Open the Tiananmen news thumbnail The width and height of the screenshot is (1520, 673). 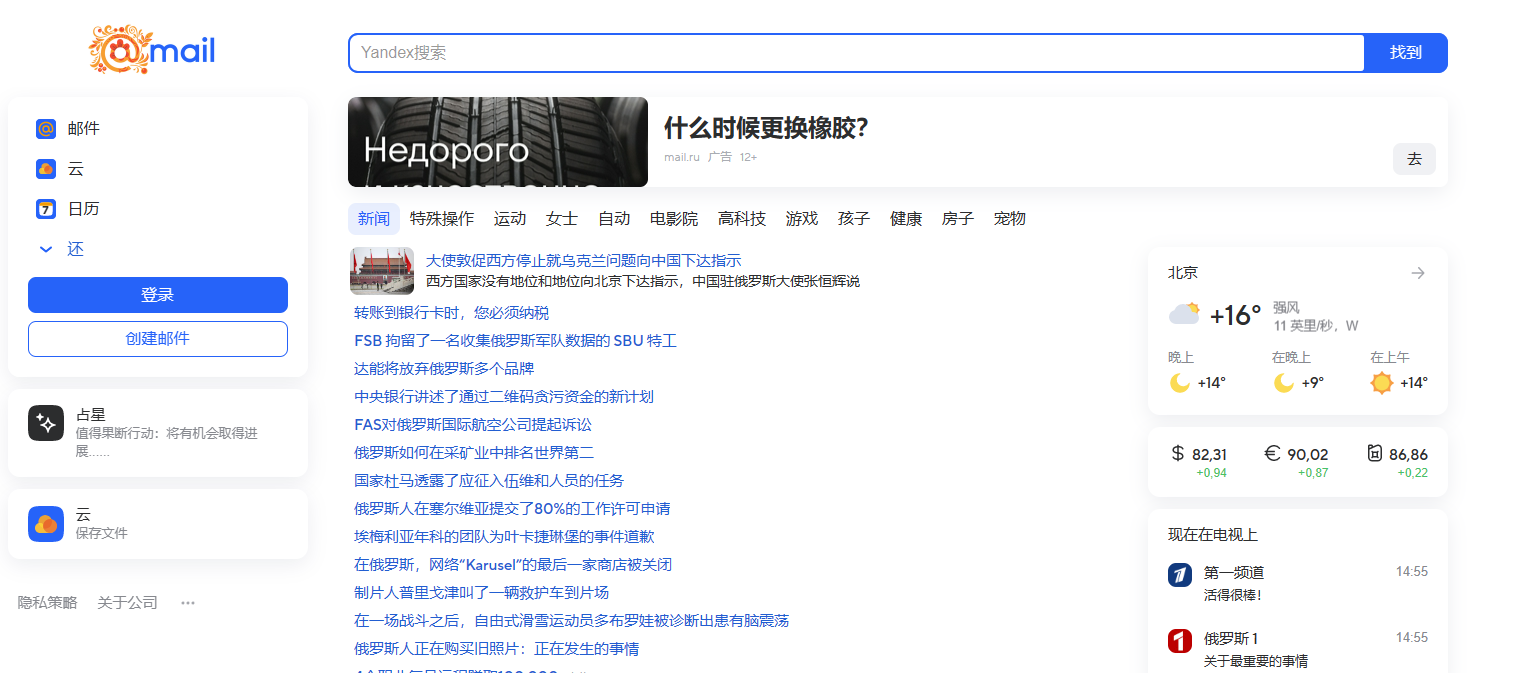tap(382, 271)
